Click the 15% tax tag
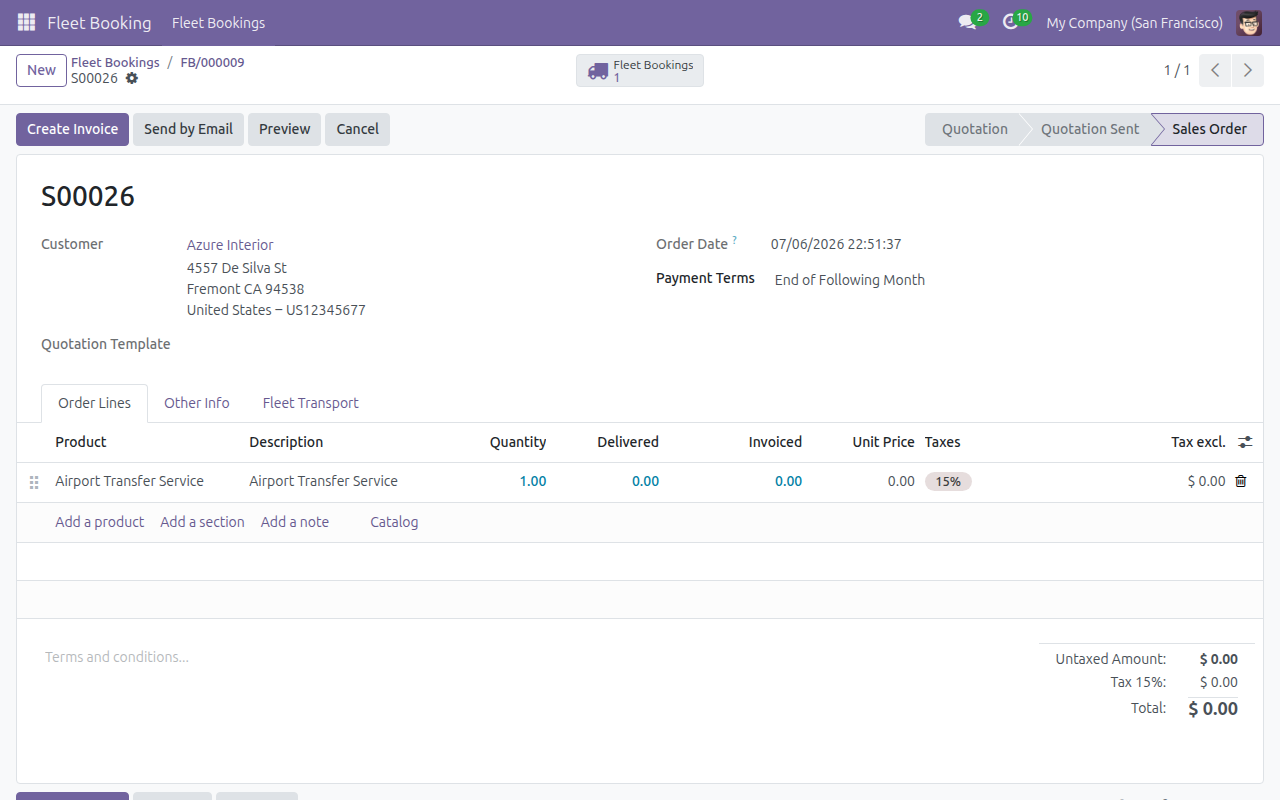The height and width of the screenshot is (800, 1280). 948,481
